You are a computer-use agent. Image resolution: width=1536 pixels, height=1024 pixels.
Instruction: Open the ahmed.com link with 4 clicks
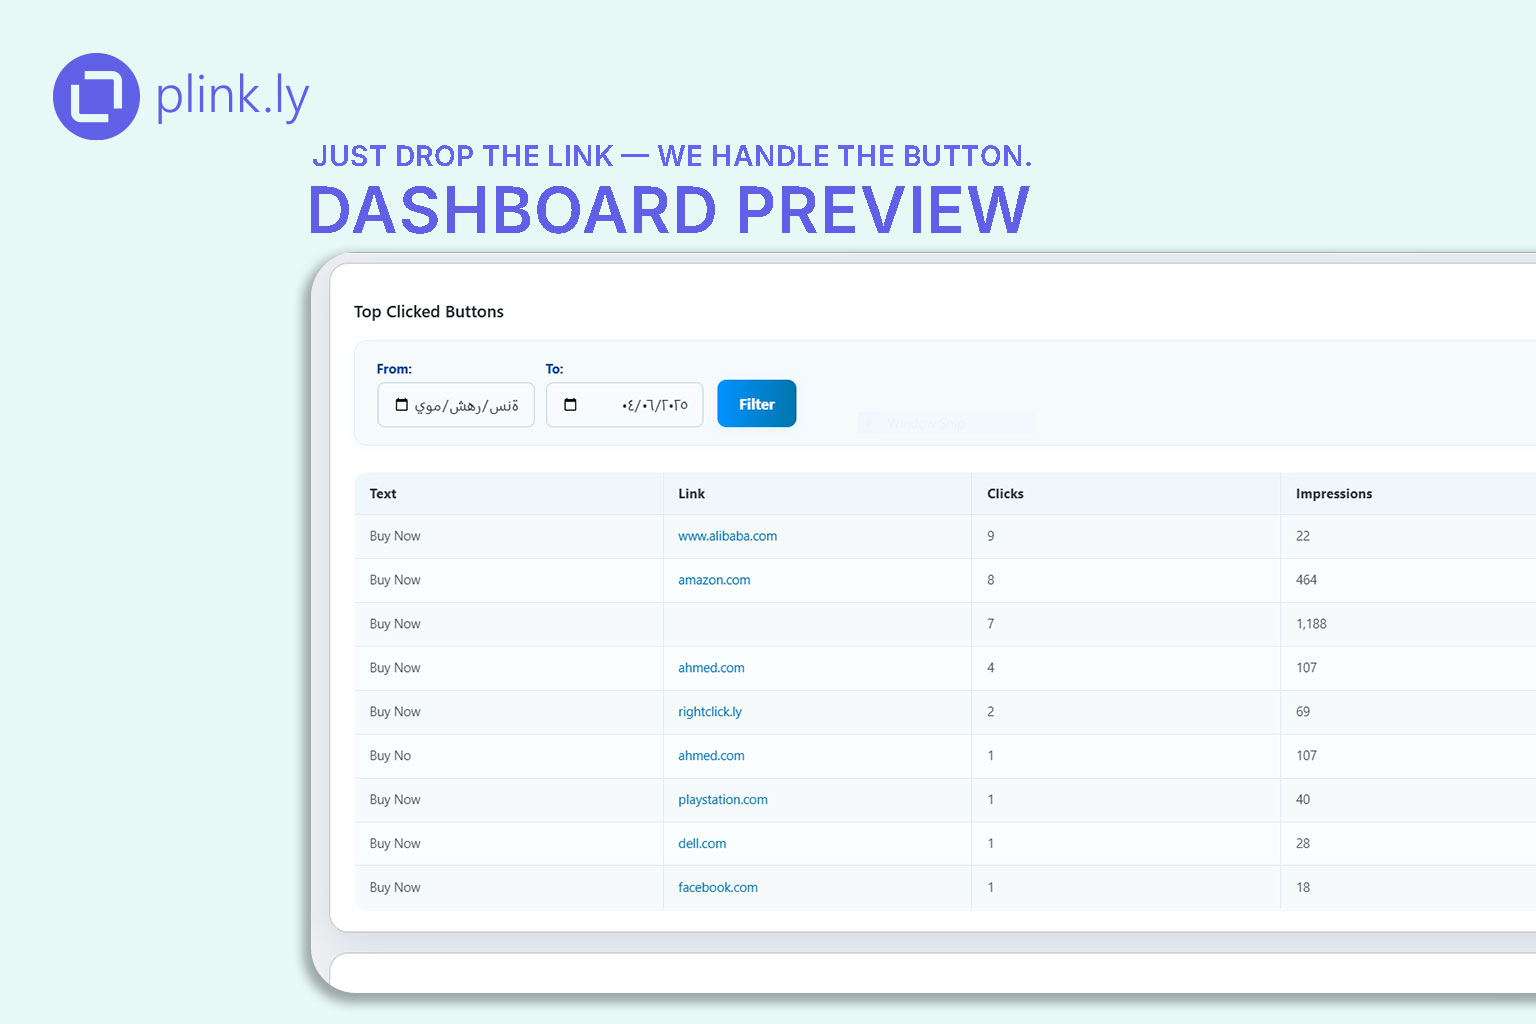point(711,668)
